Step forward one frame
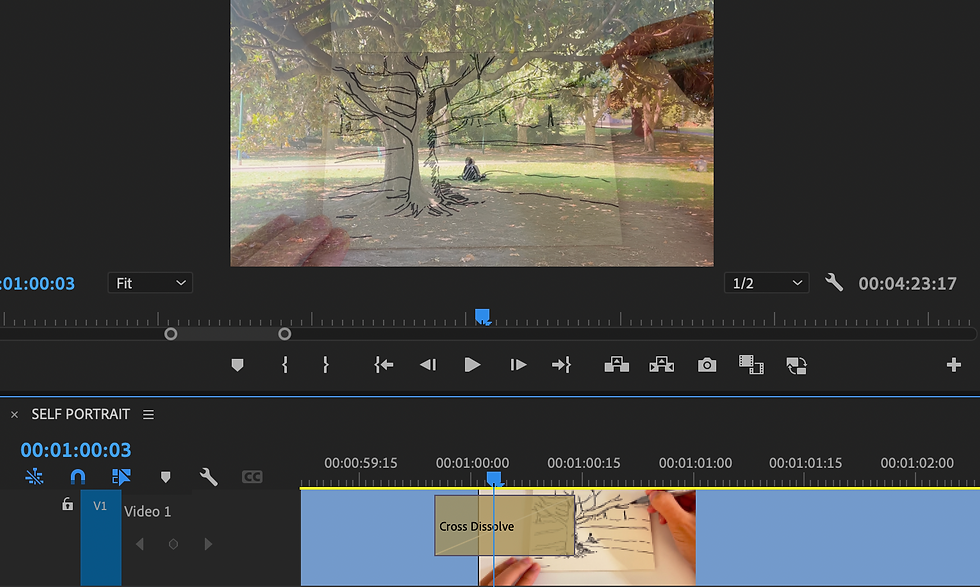Viewport: 980px width, 587px height. point(518,365)
